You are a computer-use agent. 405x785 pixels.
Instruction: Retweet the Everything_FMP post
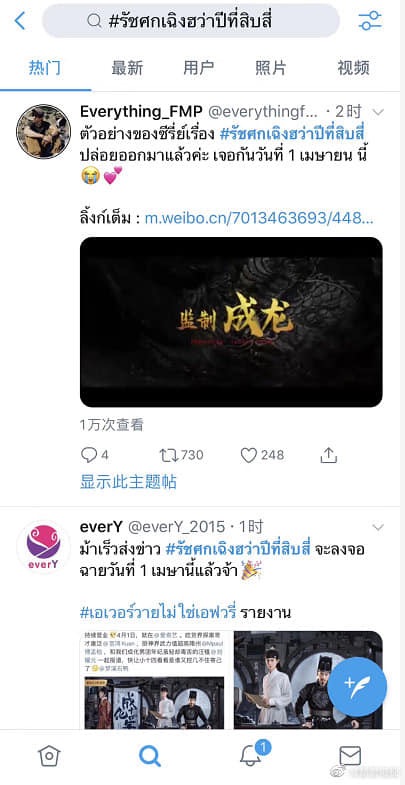click(x=181, y=455)
